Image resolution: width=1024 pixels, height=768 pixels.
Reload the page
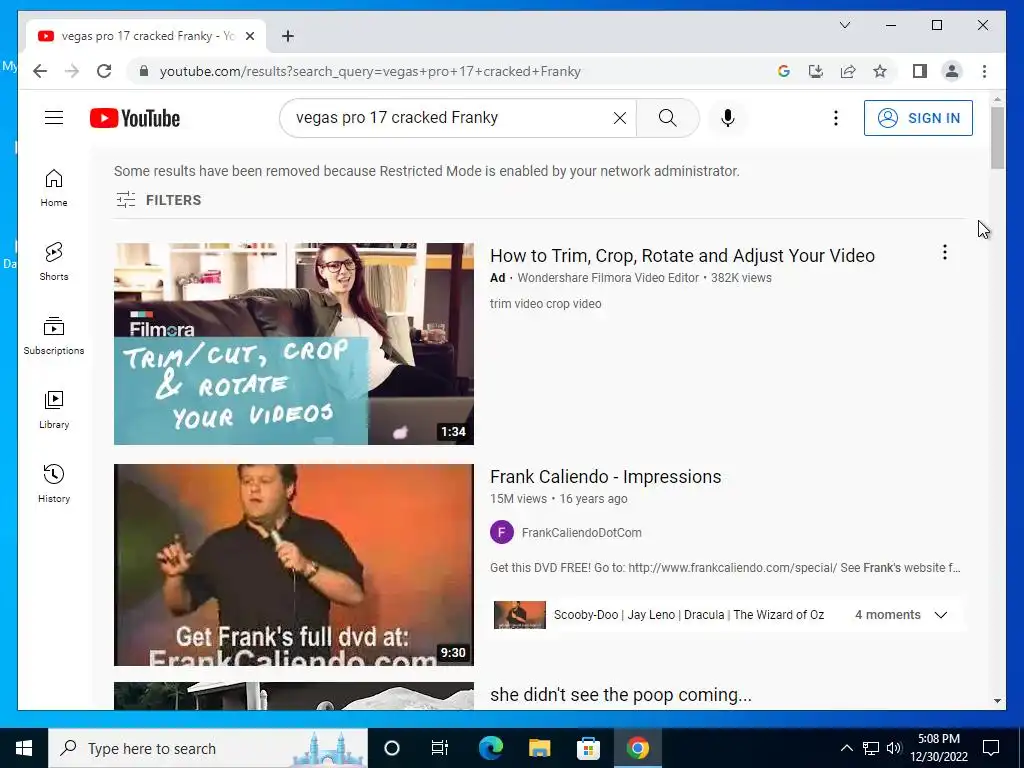[104, 71]
